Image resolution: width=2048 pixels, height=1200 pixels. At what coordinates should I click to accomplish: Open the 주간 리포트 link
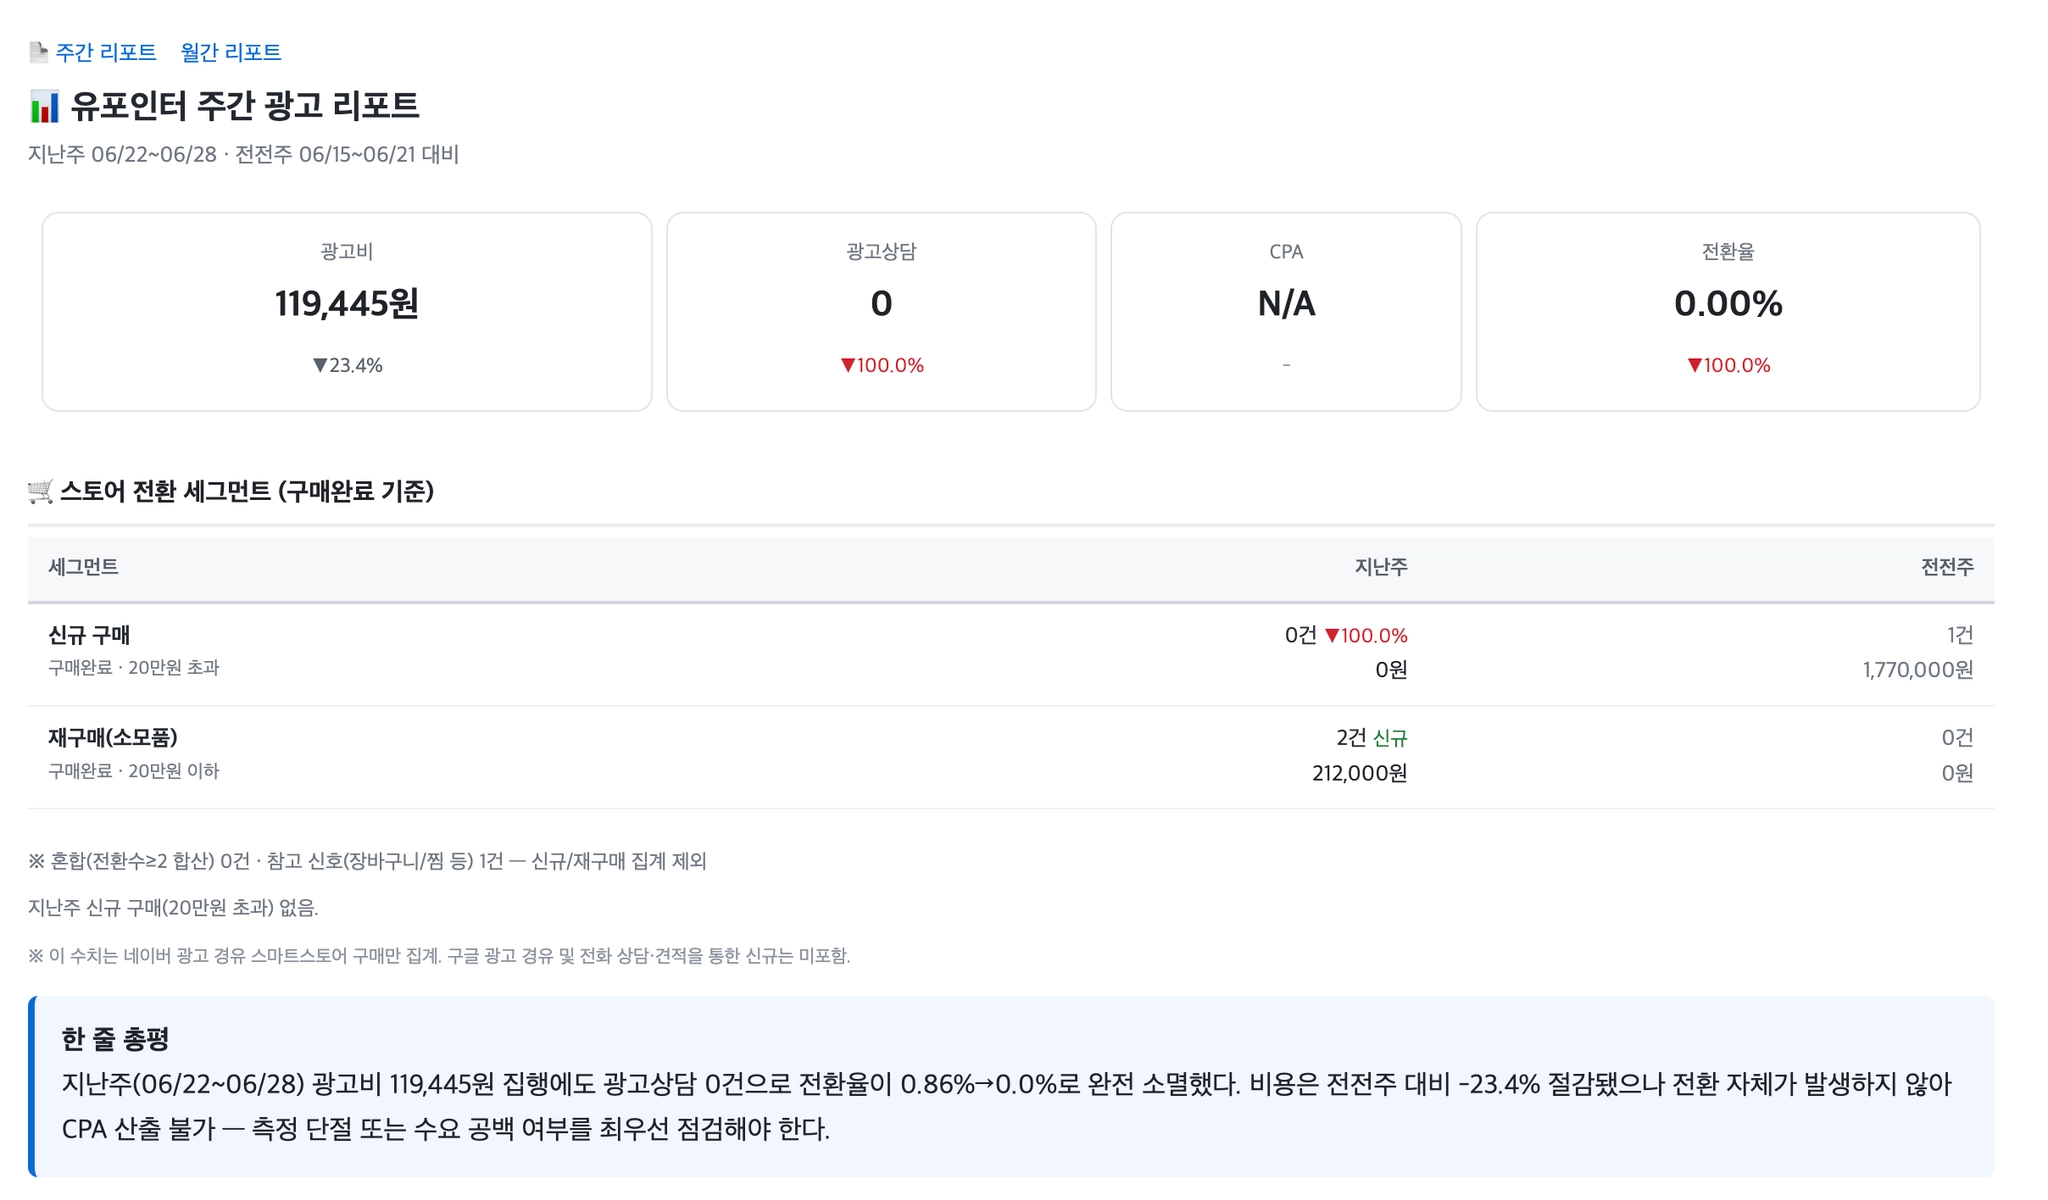point(106,52)
